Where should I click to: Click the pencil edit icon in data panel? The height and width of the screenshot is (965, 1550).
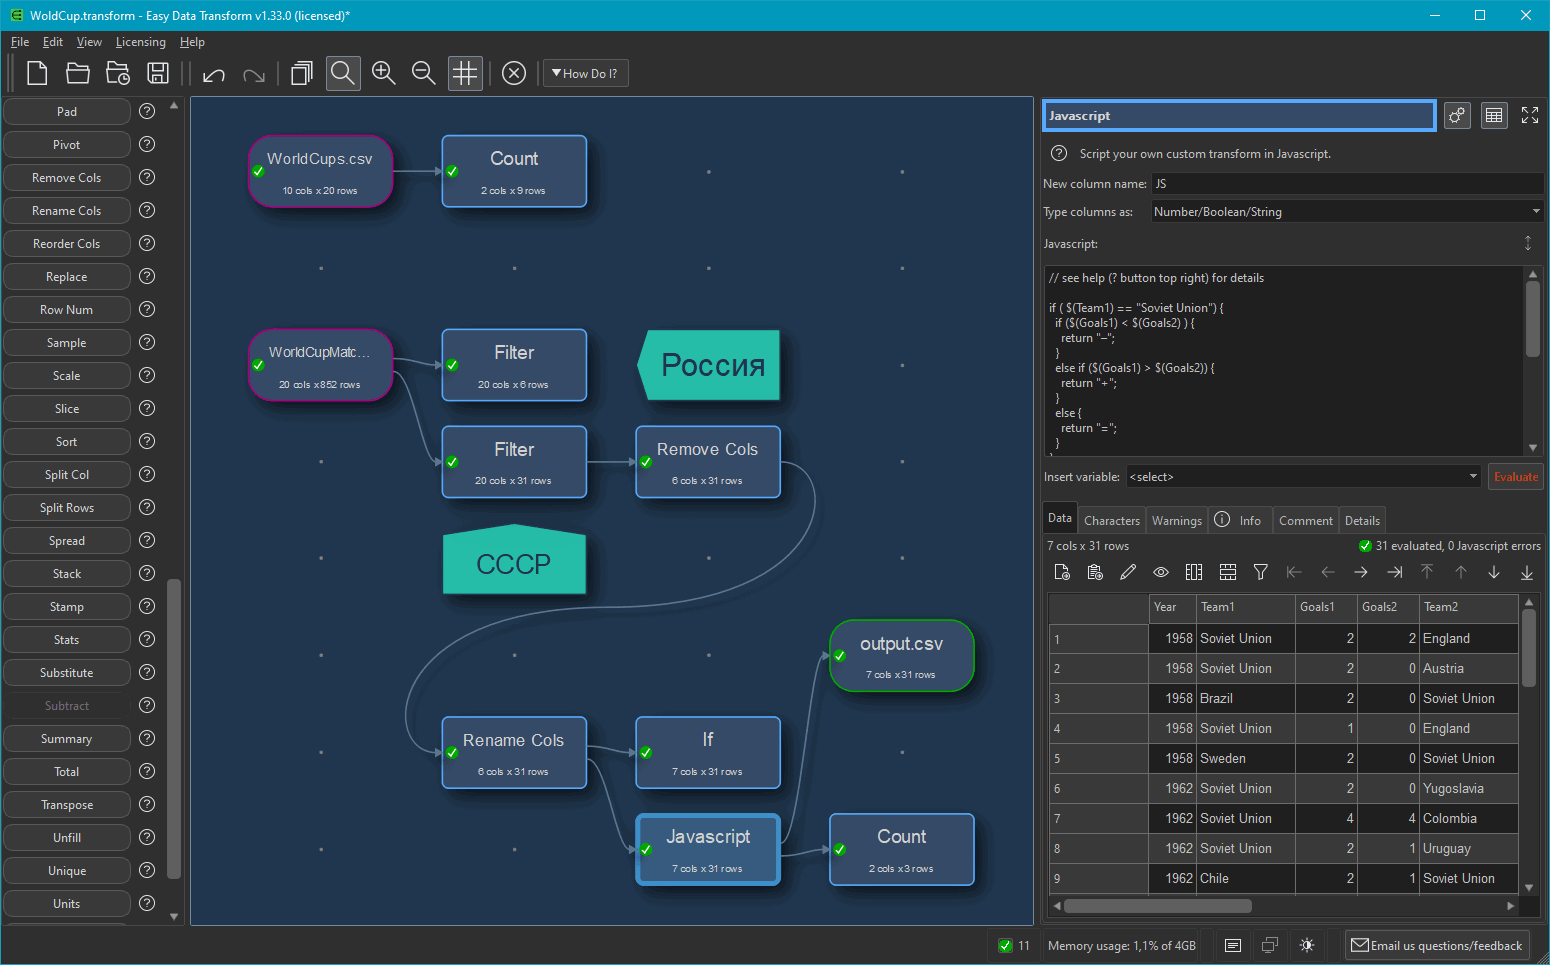[x=1128, y=572]
